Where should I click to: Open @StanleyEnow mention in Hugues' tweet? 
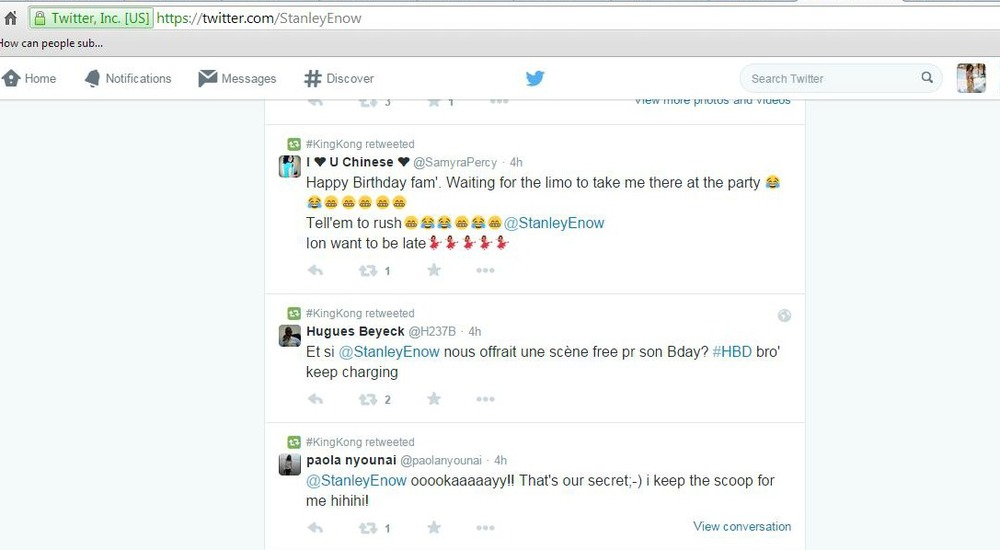point(389,352)
